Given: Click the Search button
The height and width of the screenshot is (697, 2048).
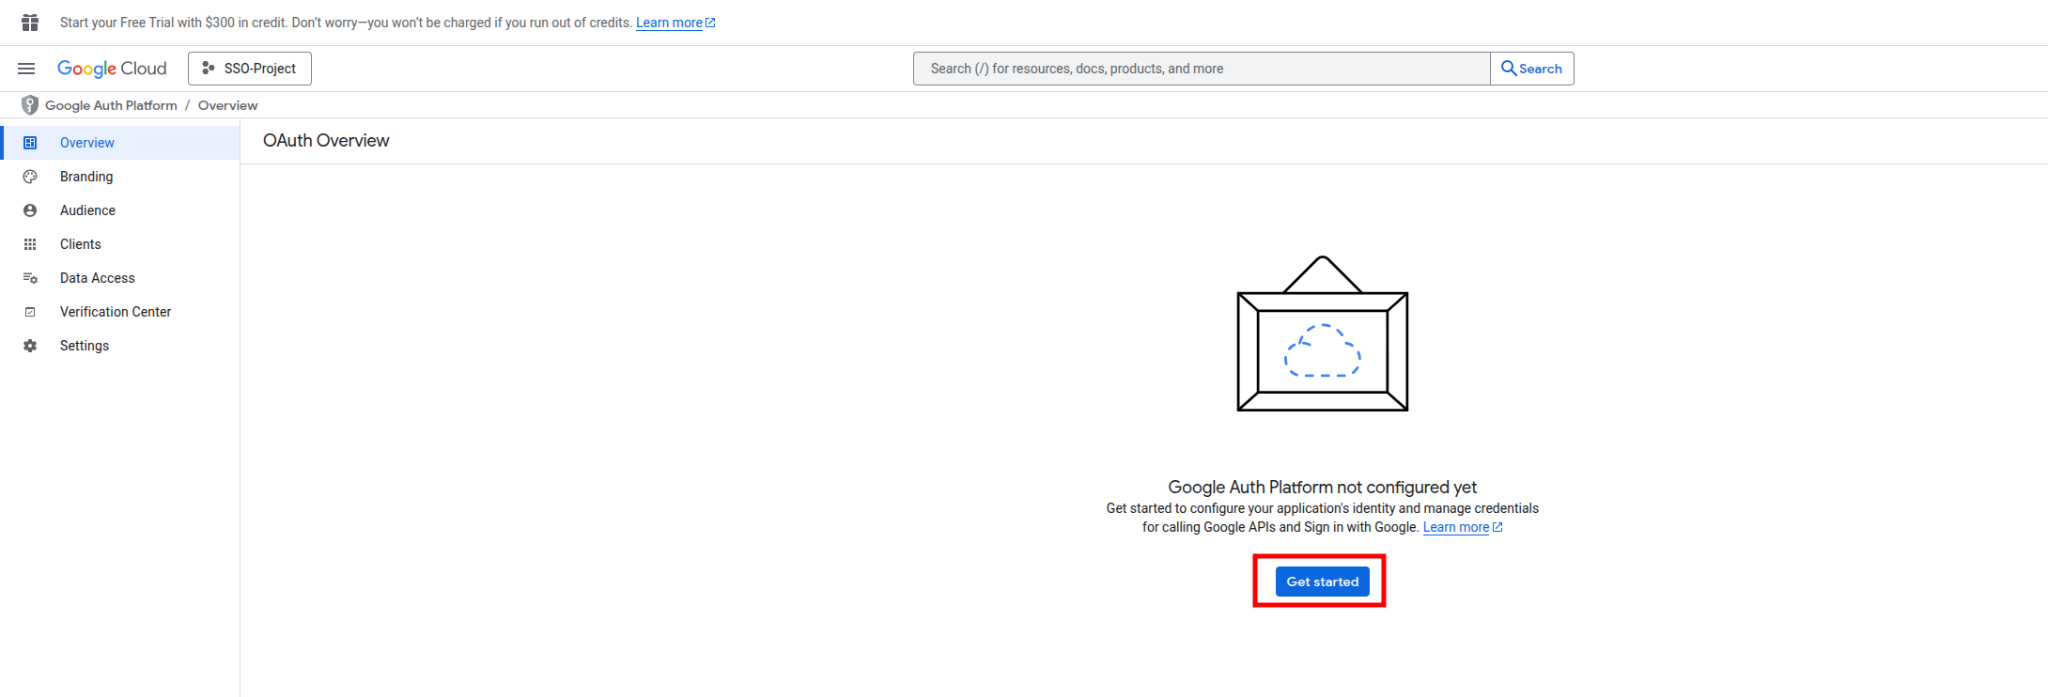Looking at the screenshot, I should [x=1532, y=69].
